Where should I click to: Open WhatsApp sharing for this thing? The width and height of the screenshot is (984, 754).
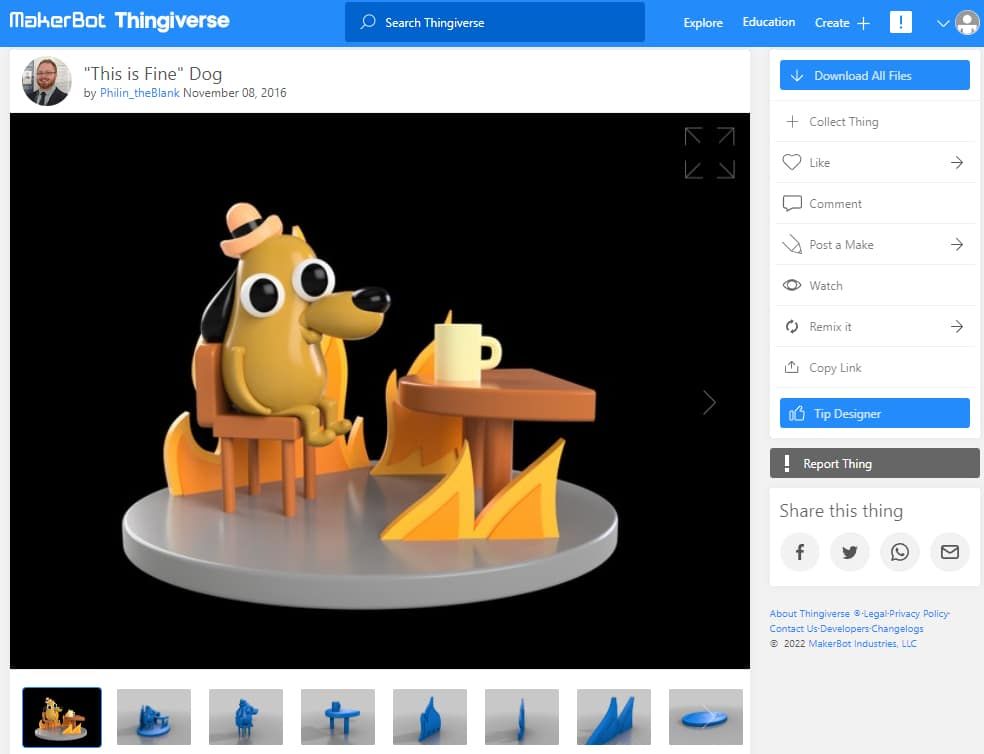[899, 552]
